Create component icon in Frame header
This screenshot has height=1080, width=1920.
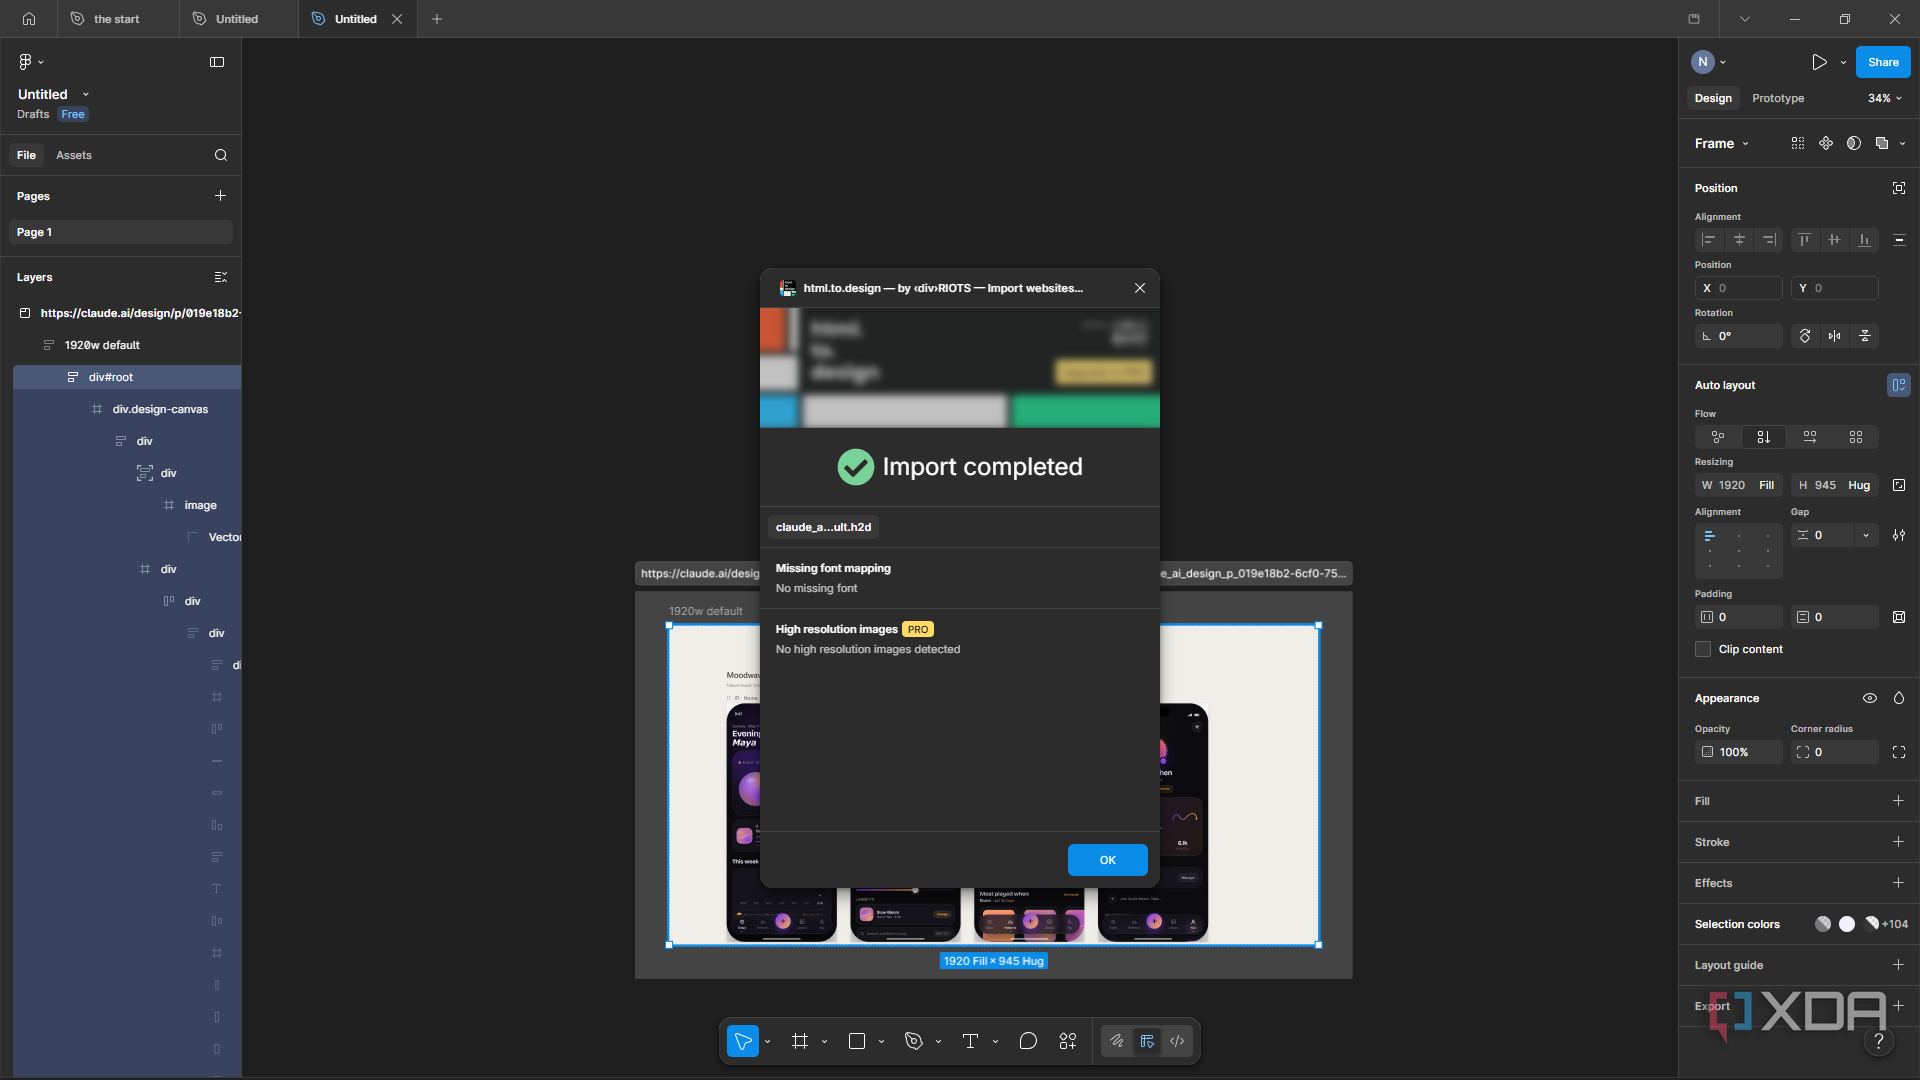click(1826, 143)
